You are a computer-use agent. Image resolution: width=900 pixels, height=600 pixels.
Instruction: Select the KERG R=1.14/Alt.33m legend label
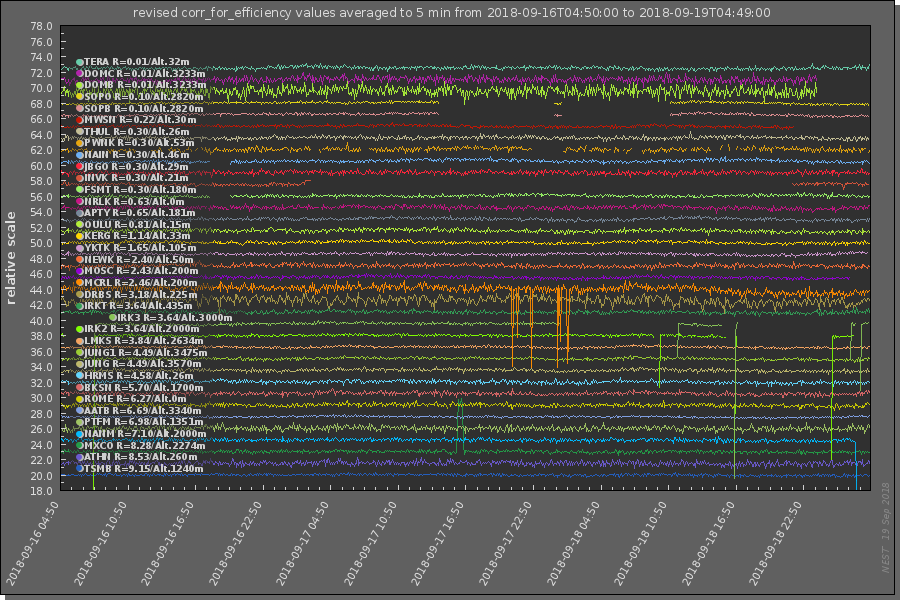(x=137, y=235)
